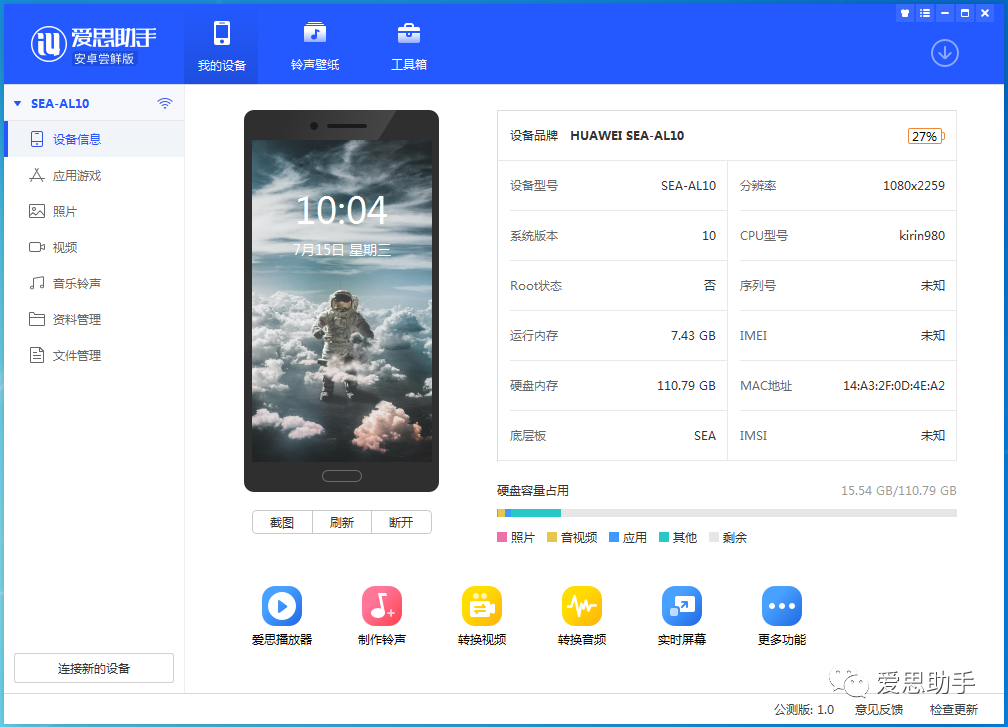Image resolution: width=1008 pixels, height=727 pixels.
Task: Click the disk usage bar
Action: (x=726, y=513)
